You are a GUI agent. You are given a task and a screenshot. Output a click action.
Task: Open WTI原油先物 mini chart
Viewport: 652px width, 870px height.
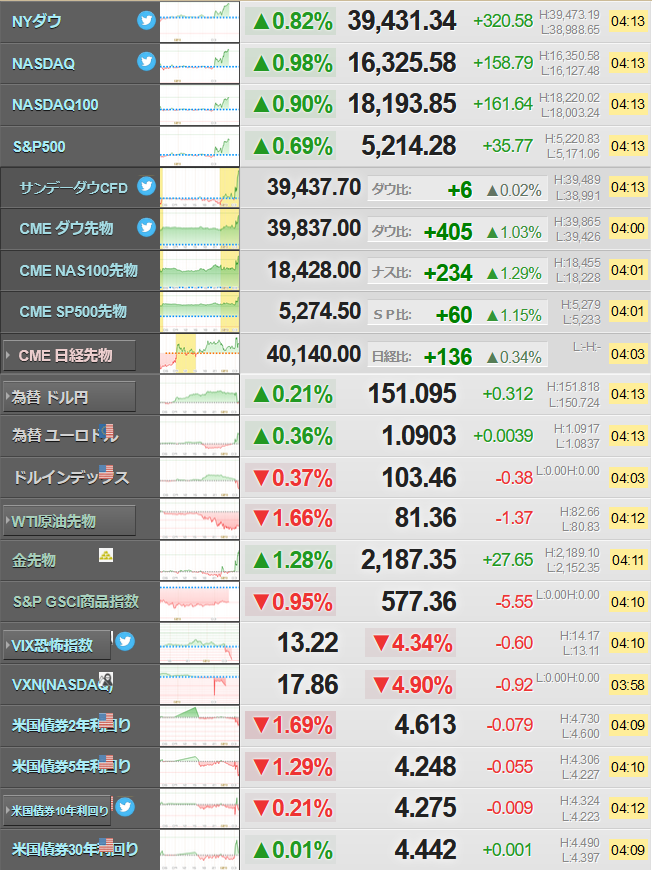(200, 519)
